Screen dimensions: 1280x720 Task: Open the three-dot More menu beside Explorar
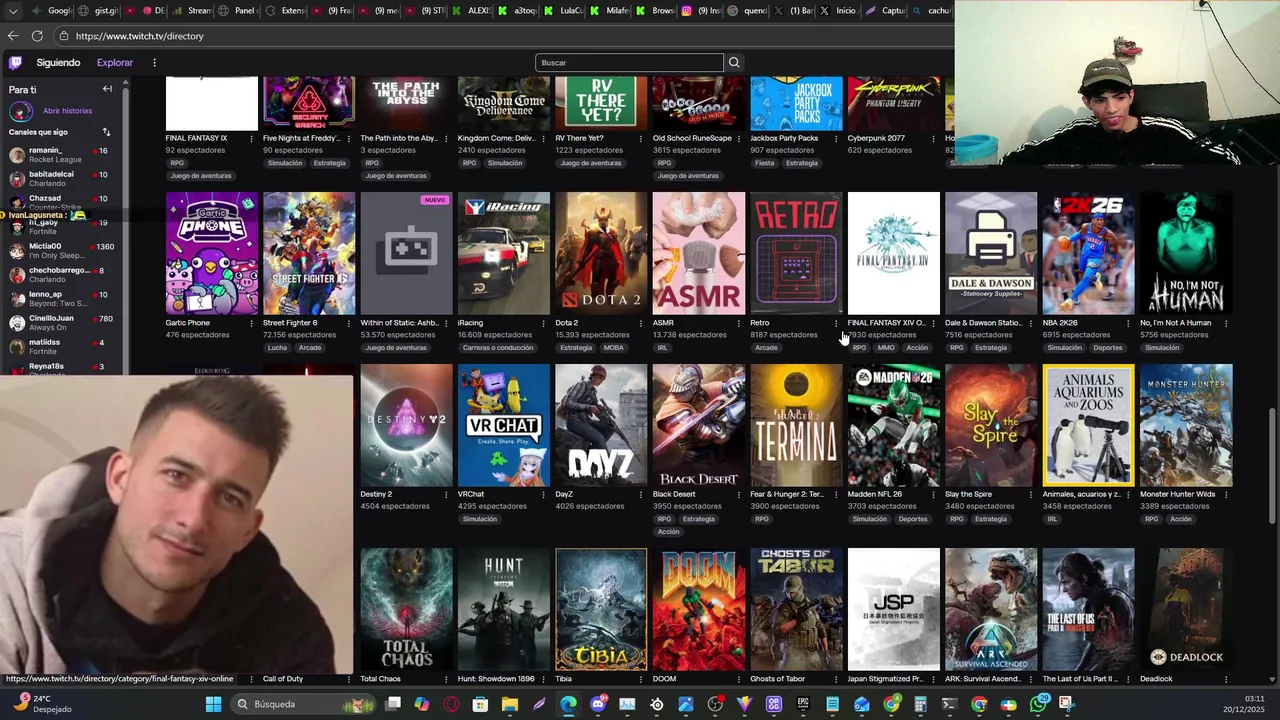154,63
